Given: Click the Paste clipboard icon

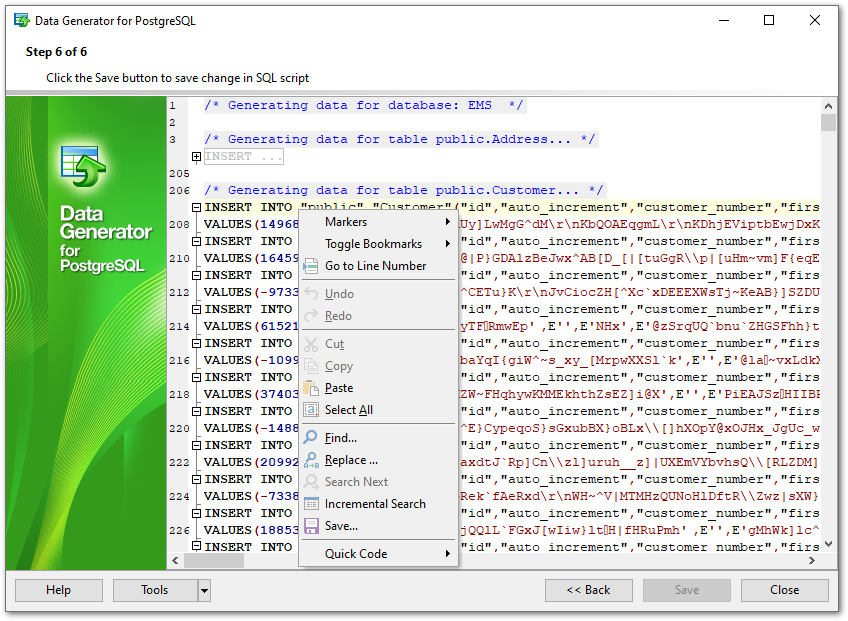Looking at the screenshot, I should tap(311, 388).
